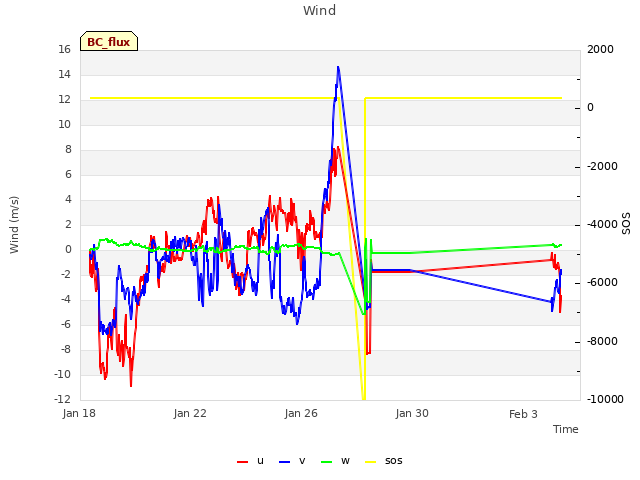Click the 16 value on left axis

(x=64, y=49)
